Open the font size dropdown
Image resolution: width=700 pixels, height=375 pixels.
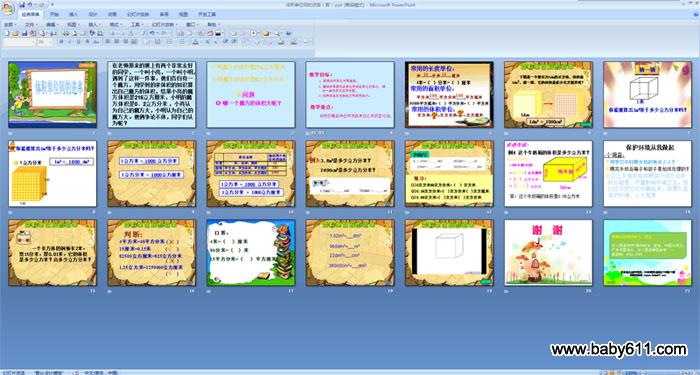(45, 42)
